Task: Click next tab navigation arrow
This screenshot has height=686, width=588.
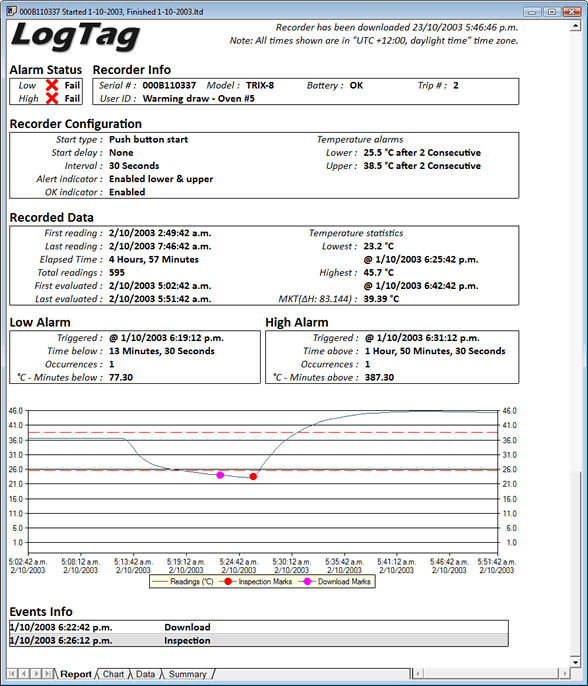Action: [36, 674]
